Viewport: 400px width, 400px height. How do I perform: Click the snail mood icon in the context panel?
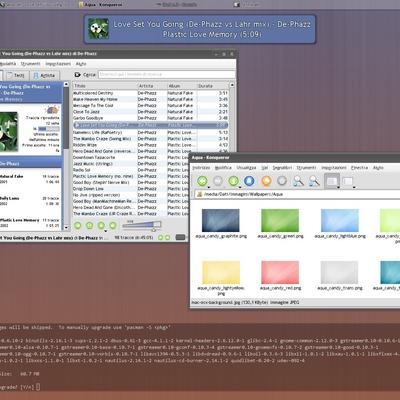52,110
